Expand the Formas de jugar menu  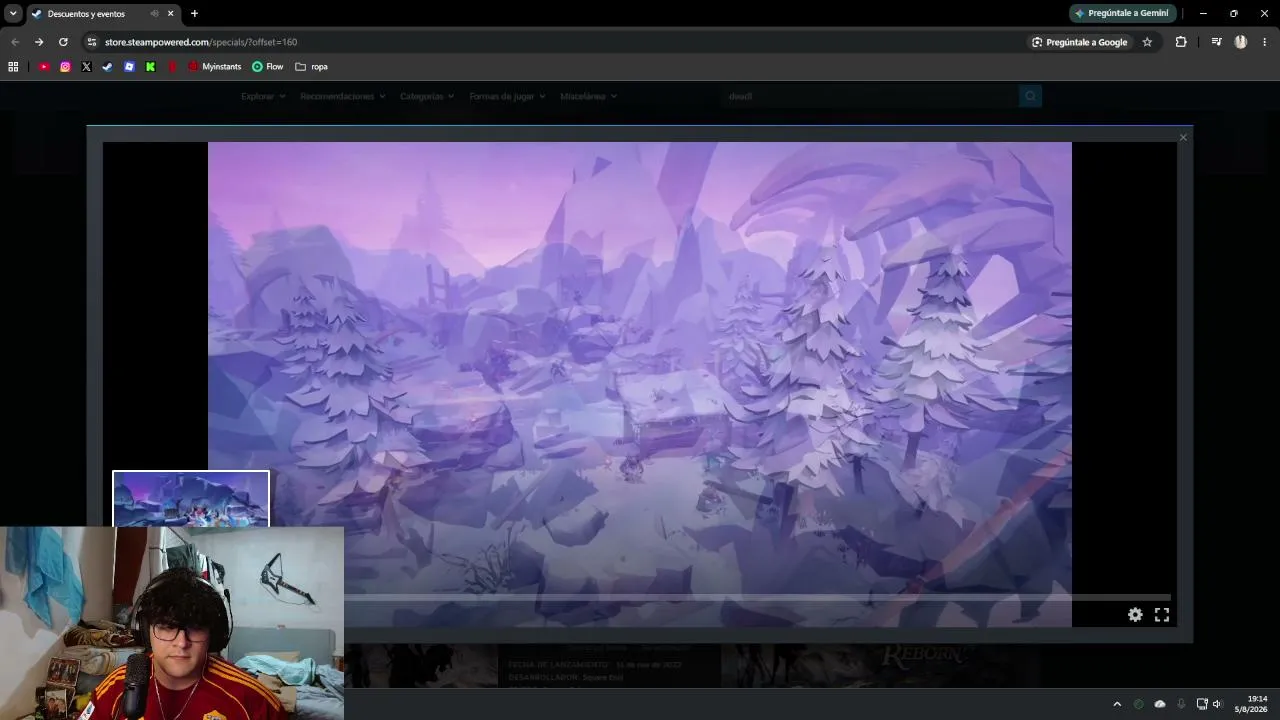(507, 96)
